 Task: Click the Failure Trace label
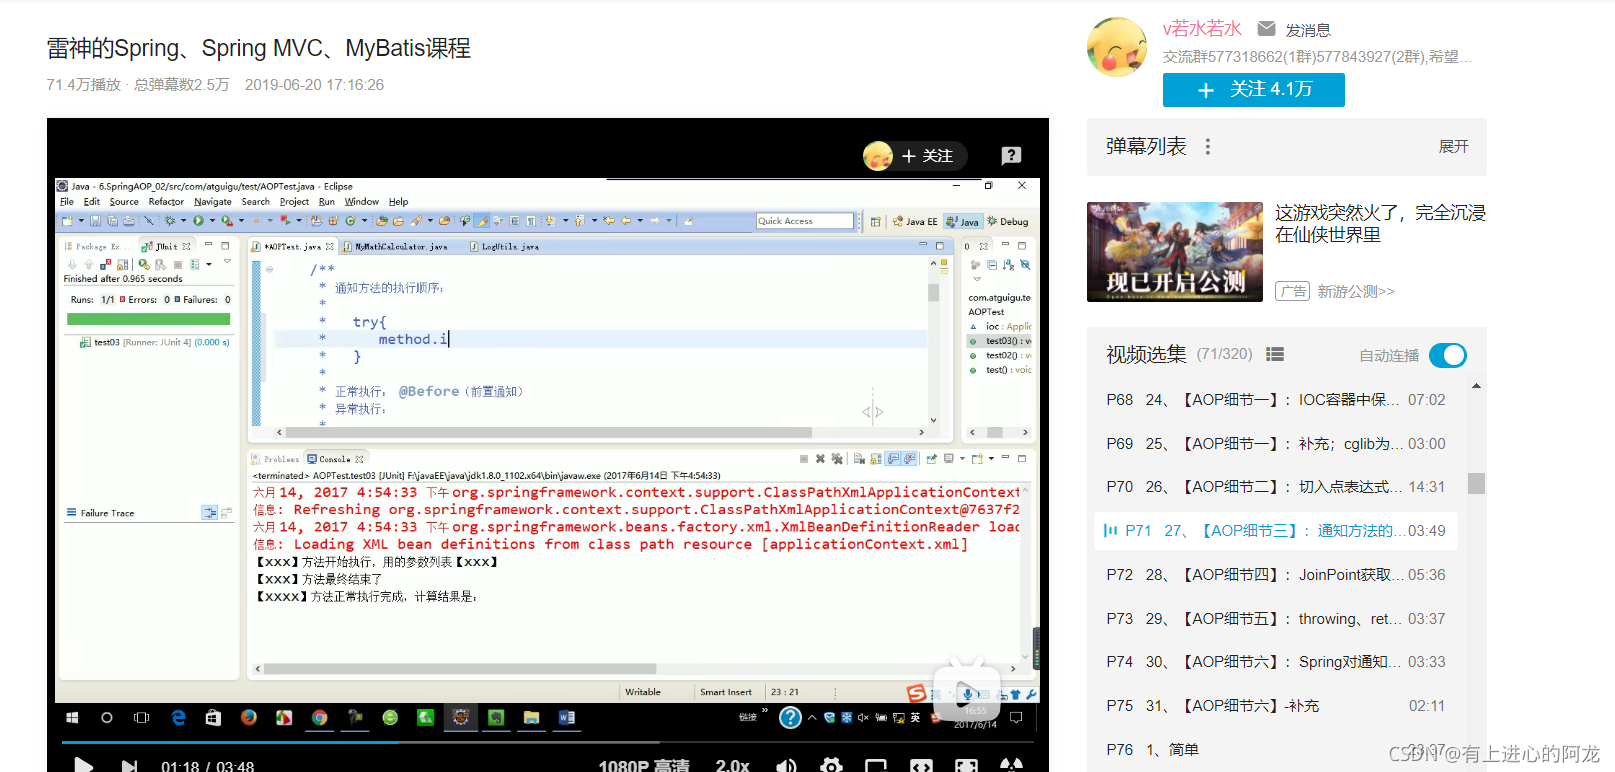[x=107, y=513]
